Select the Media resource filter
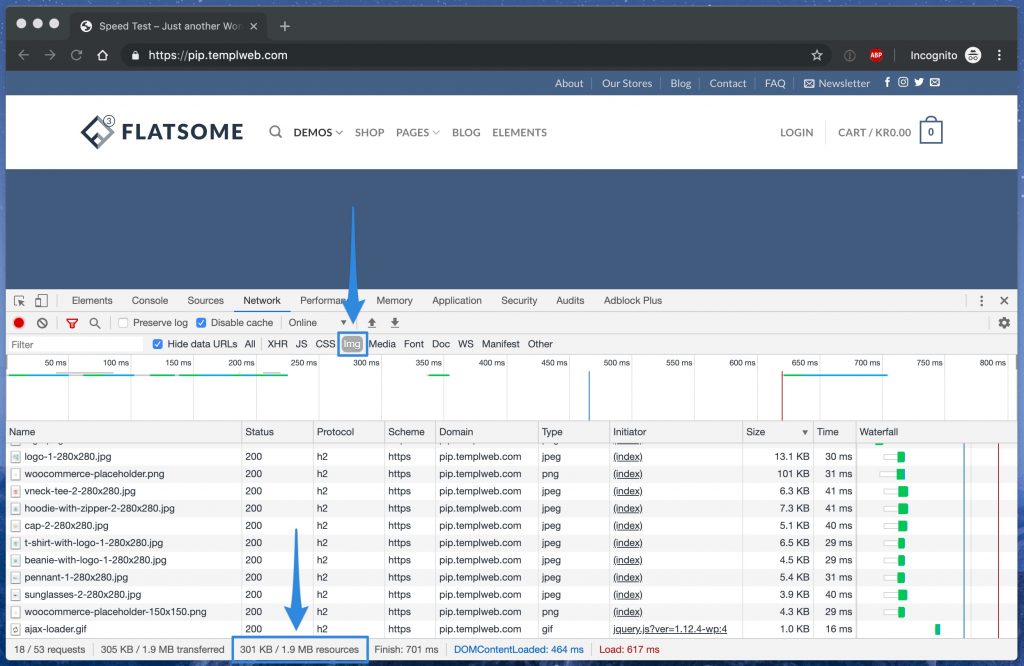The image size is (1024, 666). (x=382, y=344)
